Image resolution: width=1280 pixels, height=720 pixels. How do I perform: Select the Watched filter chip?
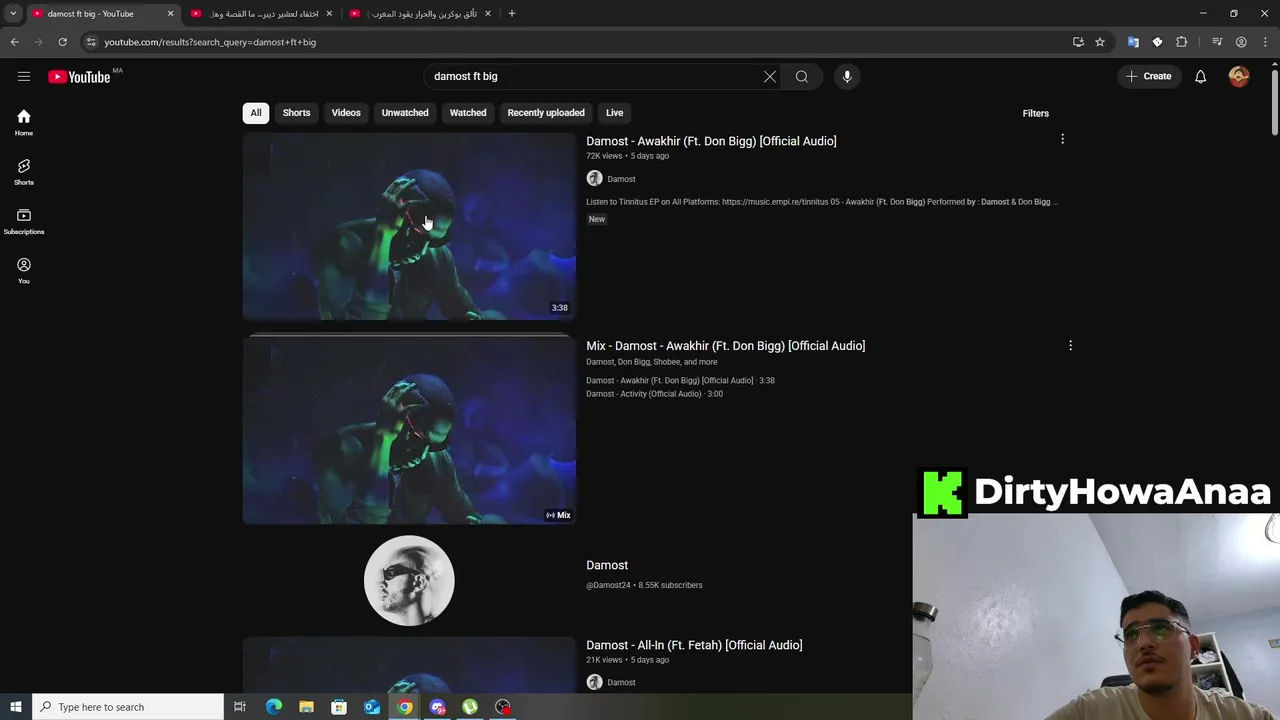click(x=468, y=113)
